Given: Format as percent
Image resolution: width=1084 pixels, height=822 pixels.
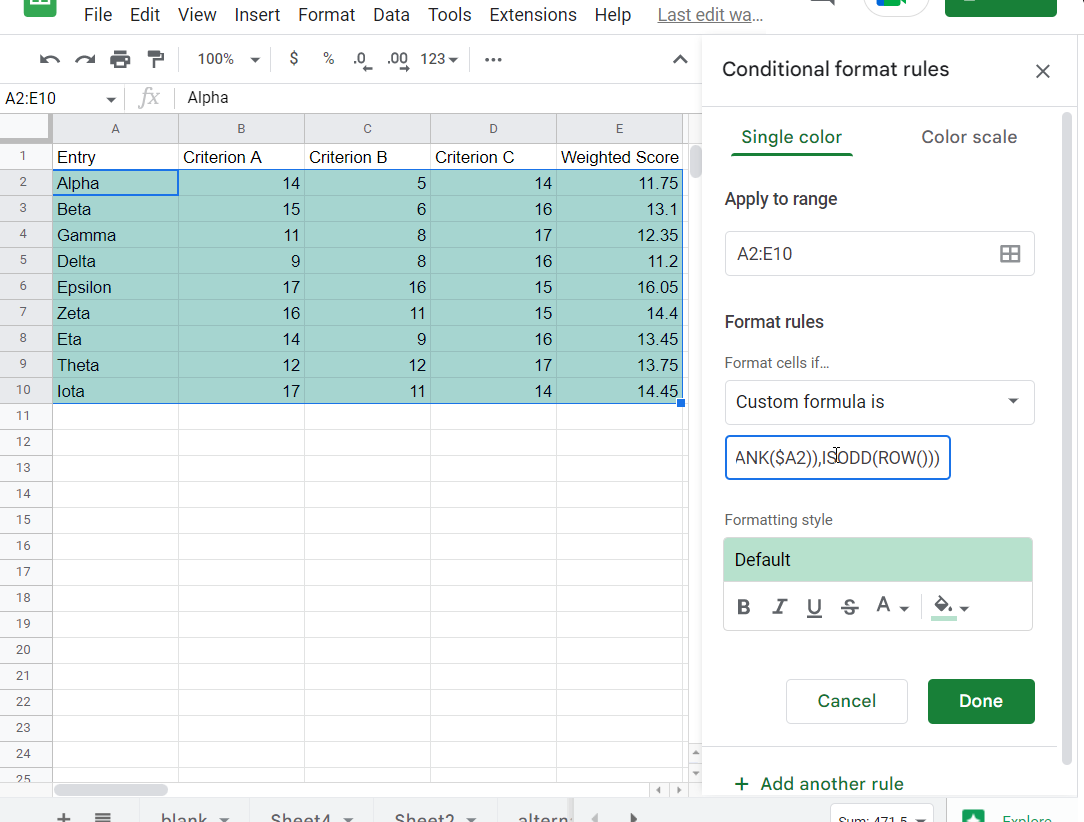Looking at the screenshot, I should (x=328, y=59).
